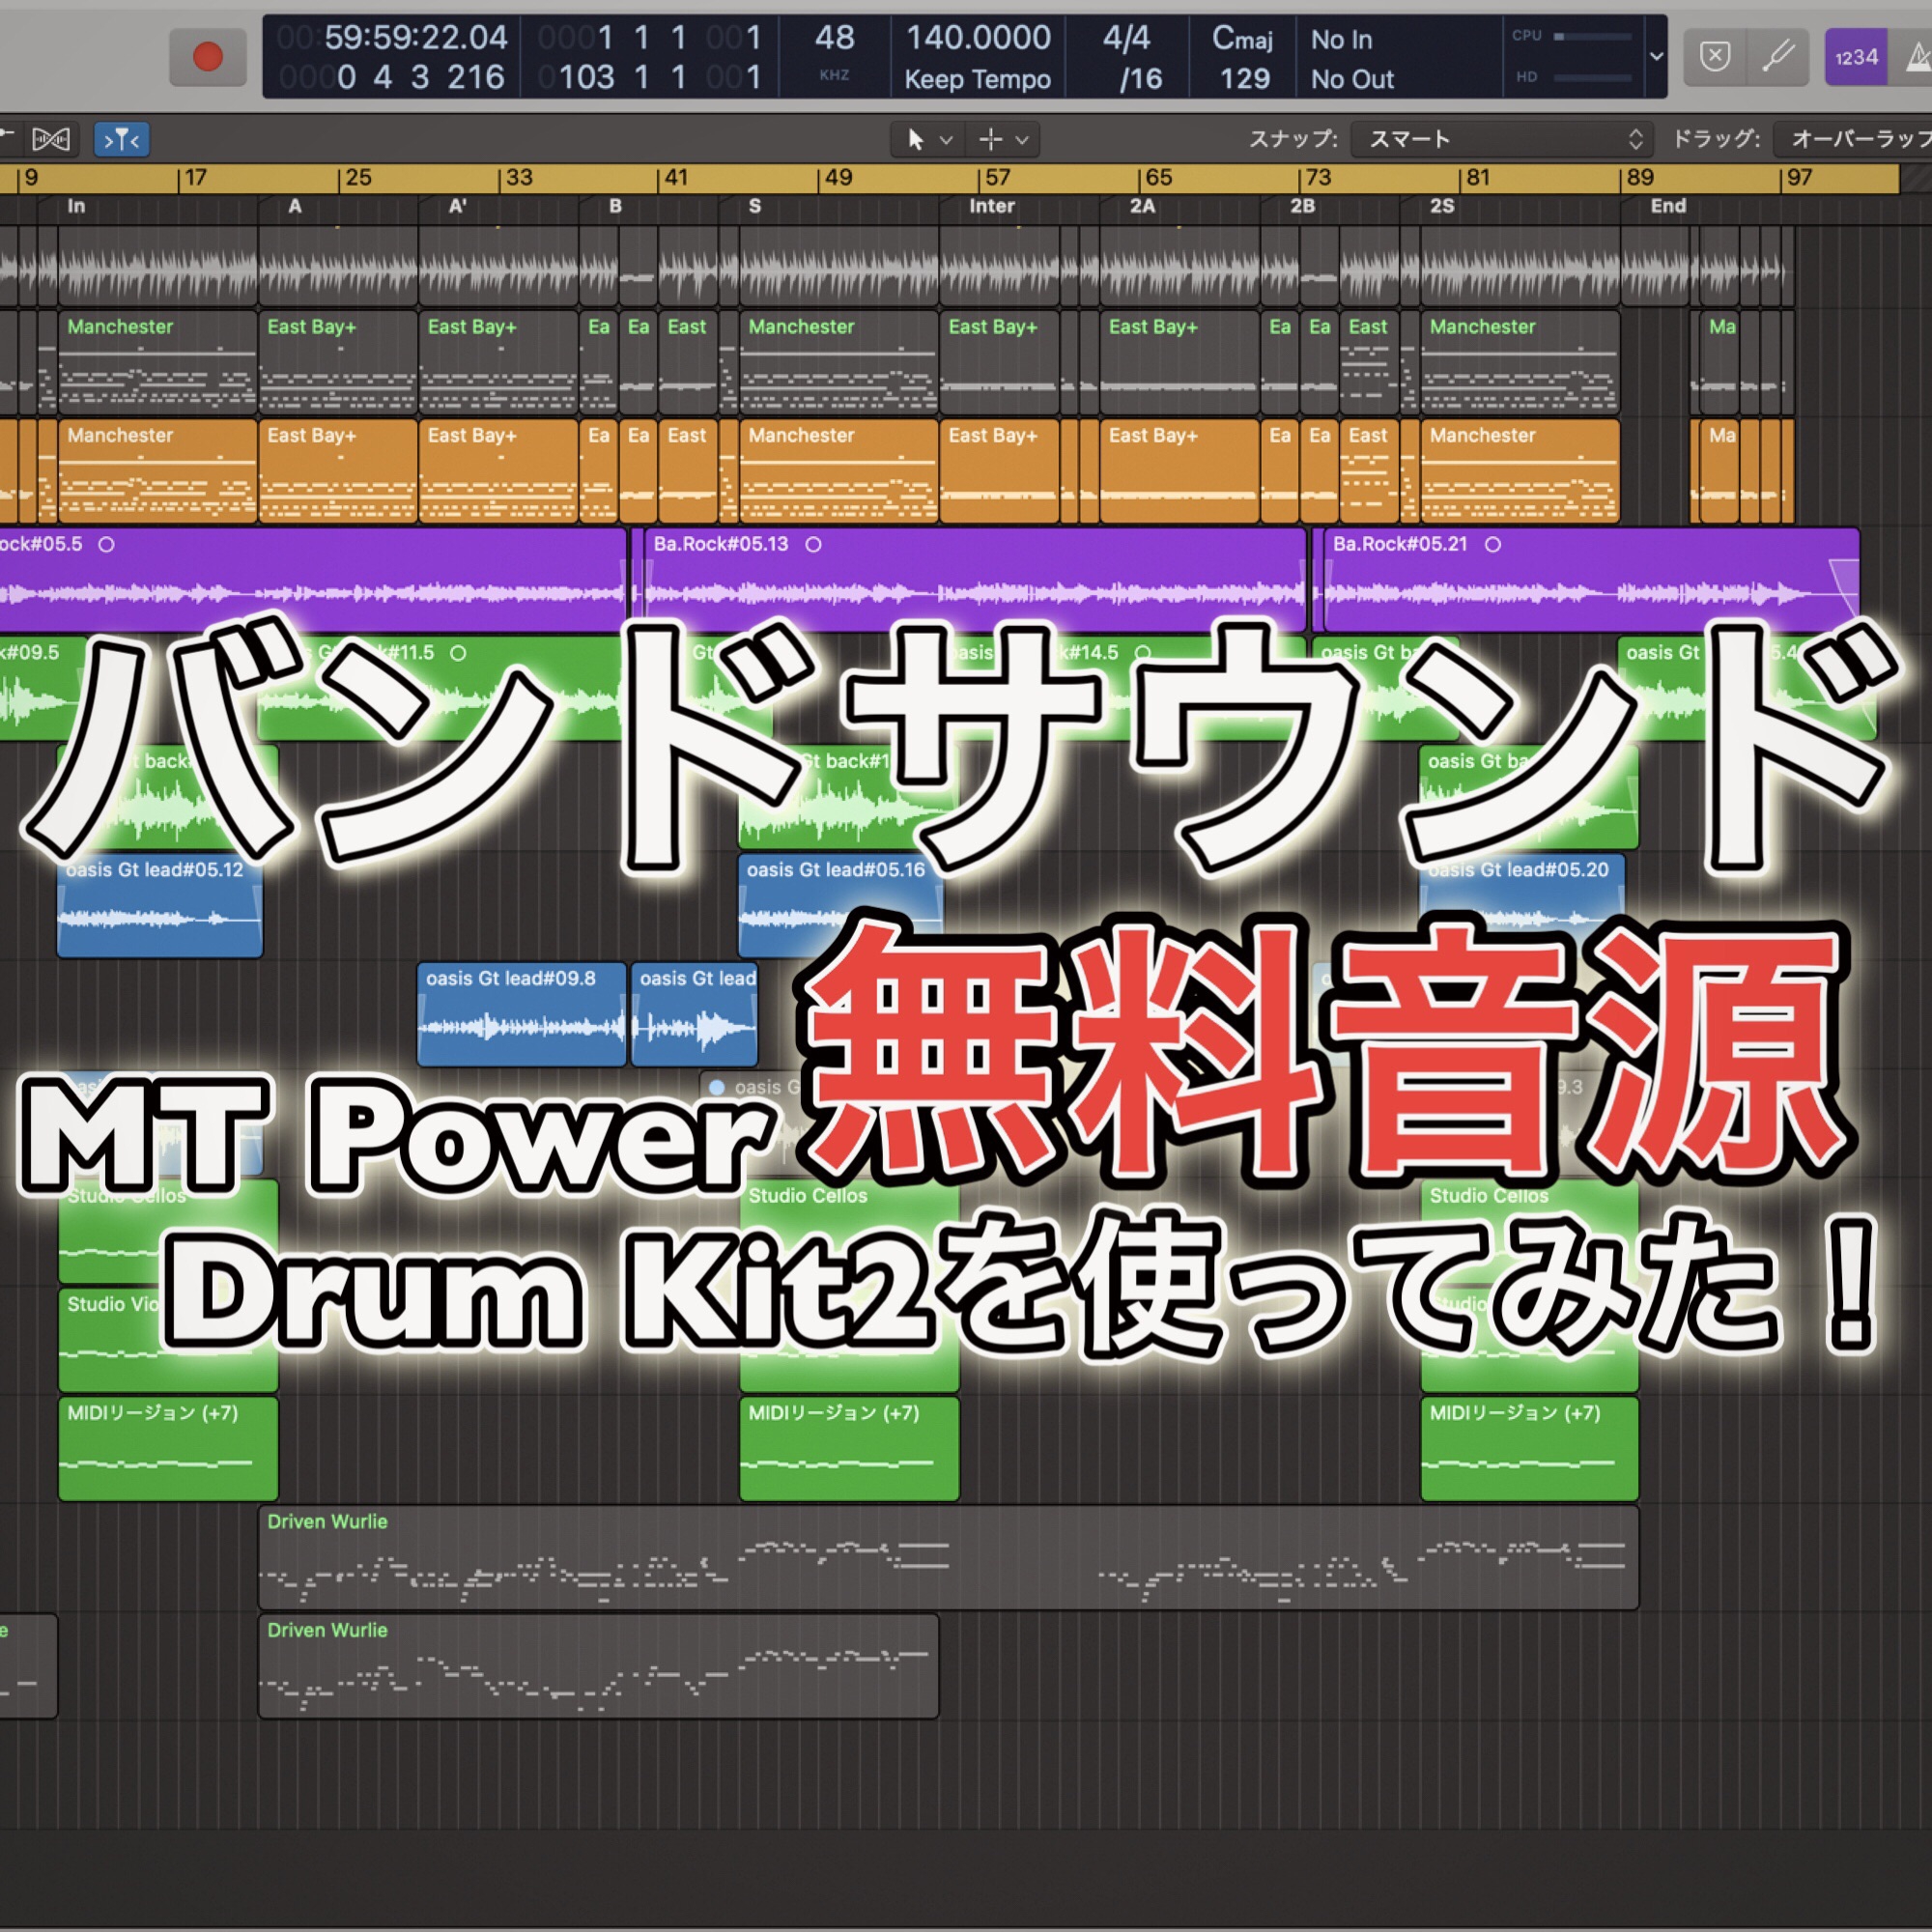Toggle the Replace mode shield icon
The height and width of the screenshot is (1932, 1932).
click(x=1715, y=57)
